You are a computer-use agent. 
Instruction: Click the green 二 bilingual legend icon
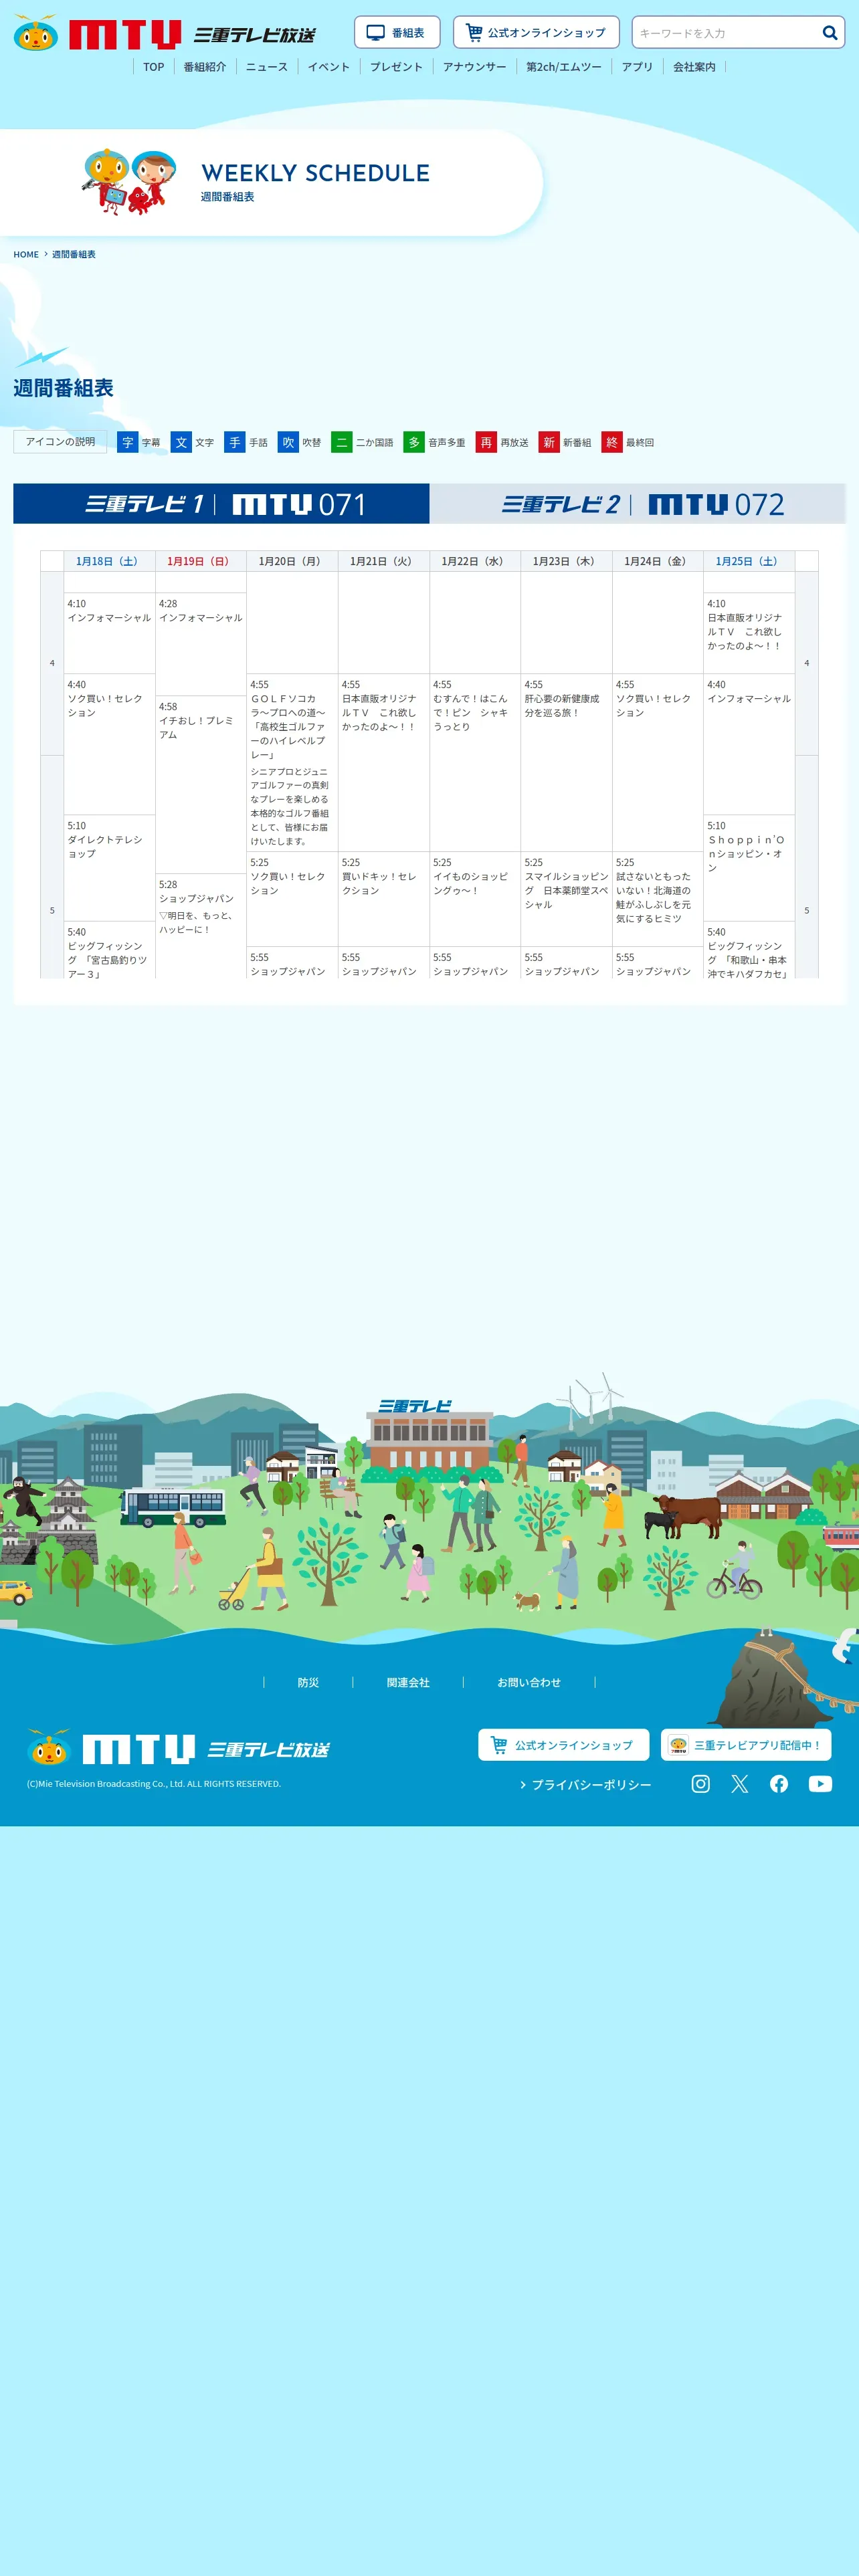(342, 442)
